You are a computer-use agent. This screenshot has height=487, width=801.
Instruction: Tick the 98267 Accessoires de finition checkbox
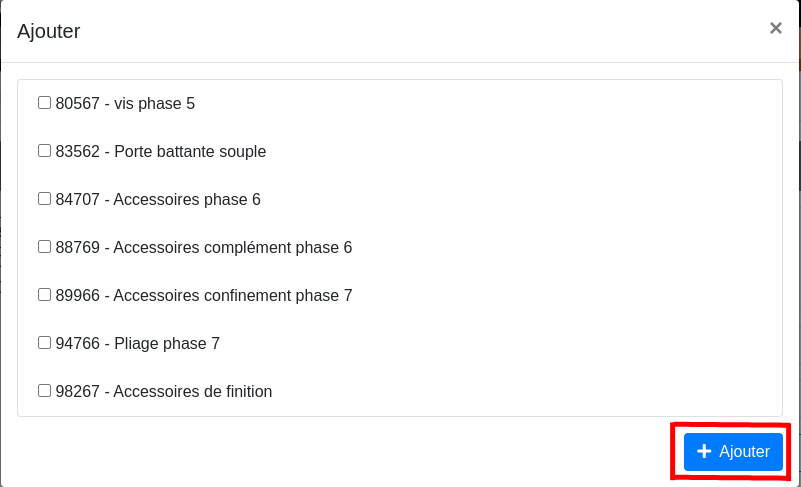point(44,391)
